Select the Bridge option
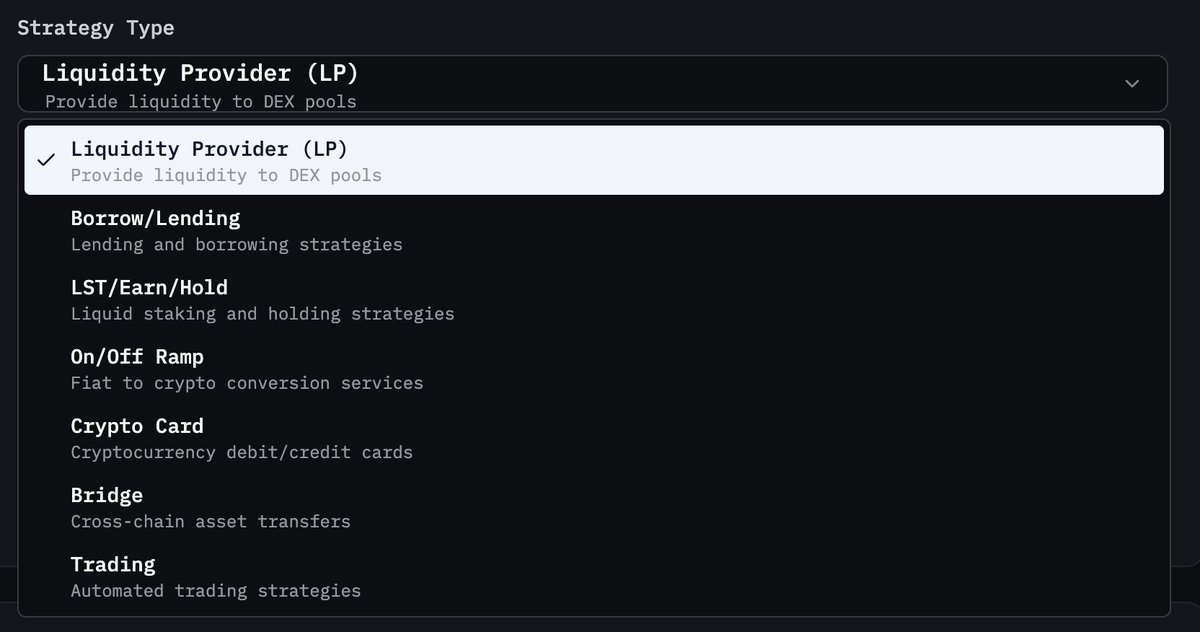The image size is (1200, 632). point(594,507)
